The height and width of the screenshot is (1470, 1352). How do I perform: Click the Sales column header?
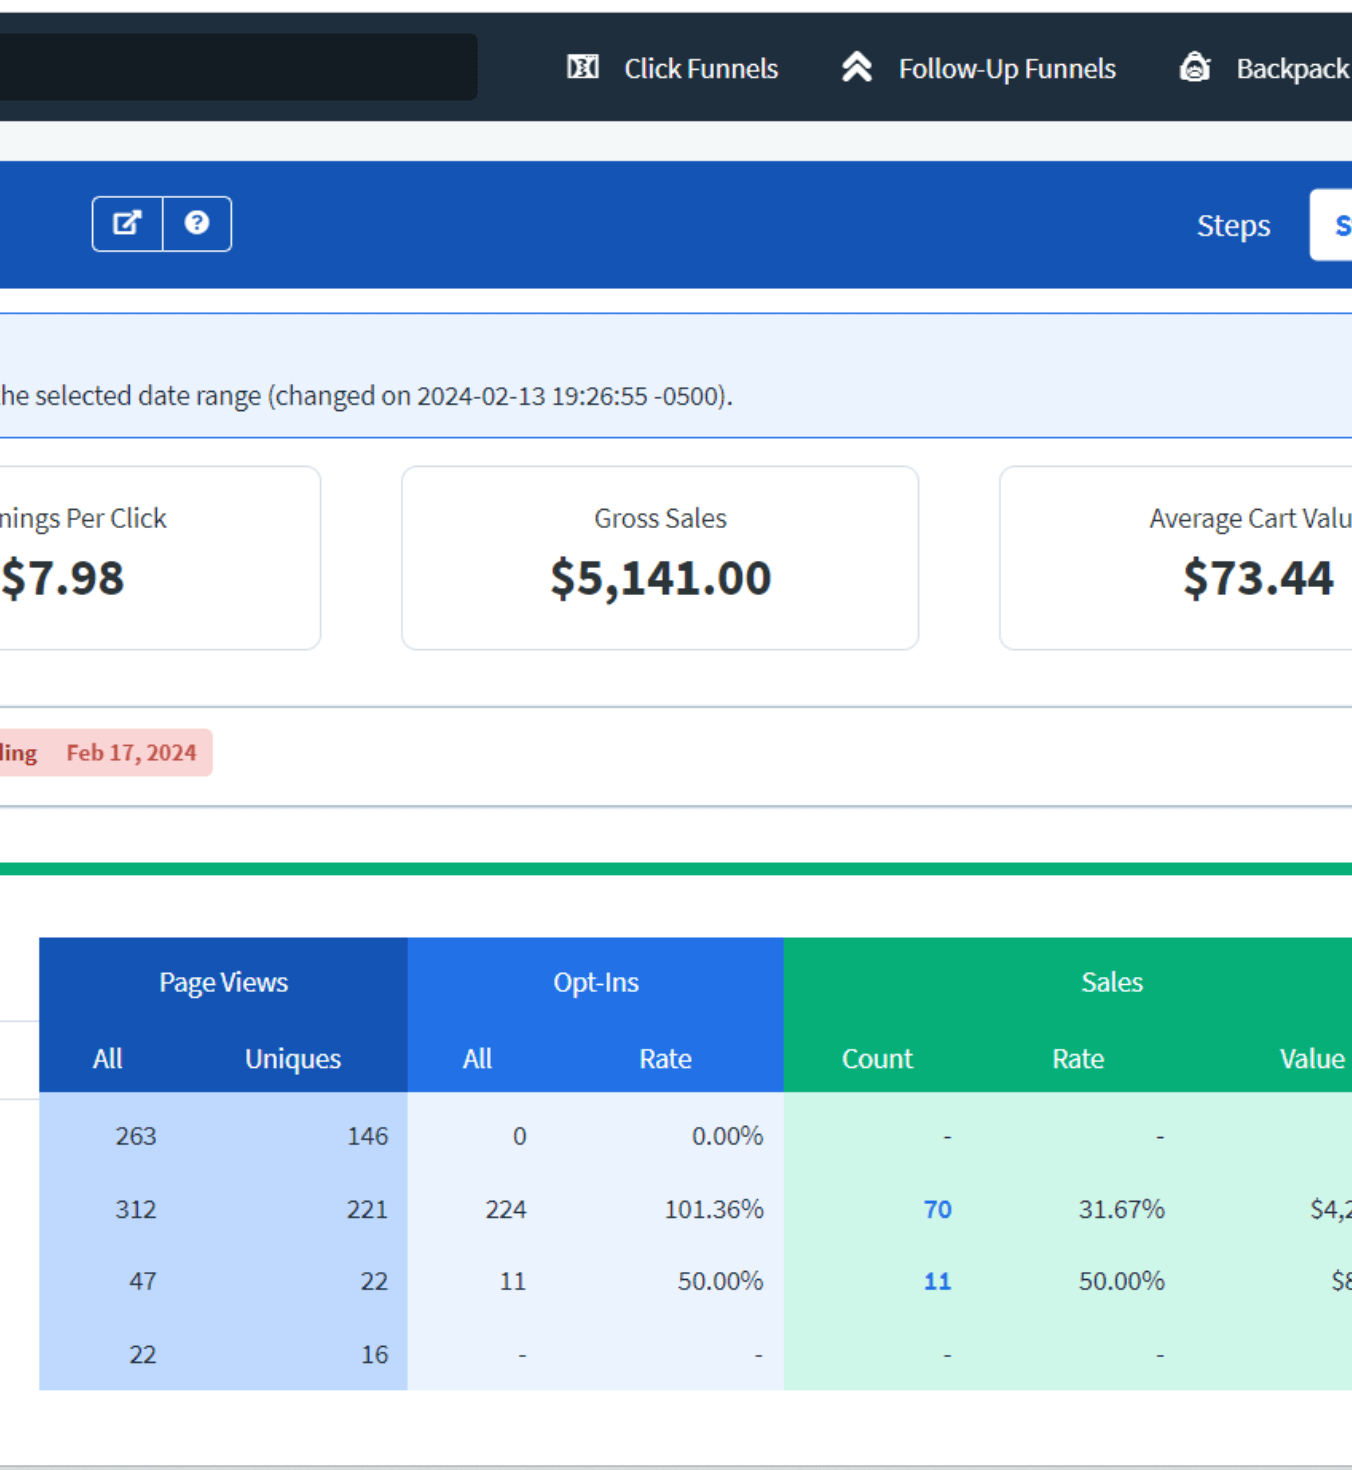coord(1112,982)
